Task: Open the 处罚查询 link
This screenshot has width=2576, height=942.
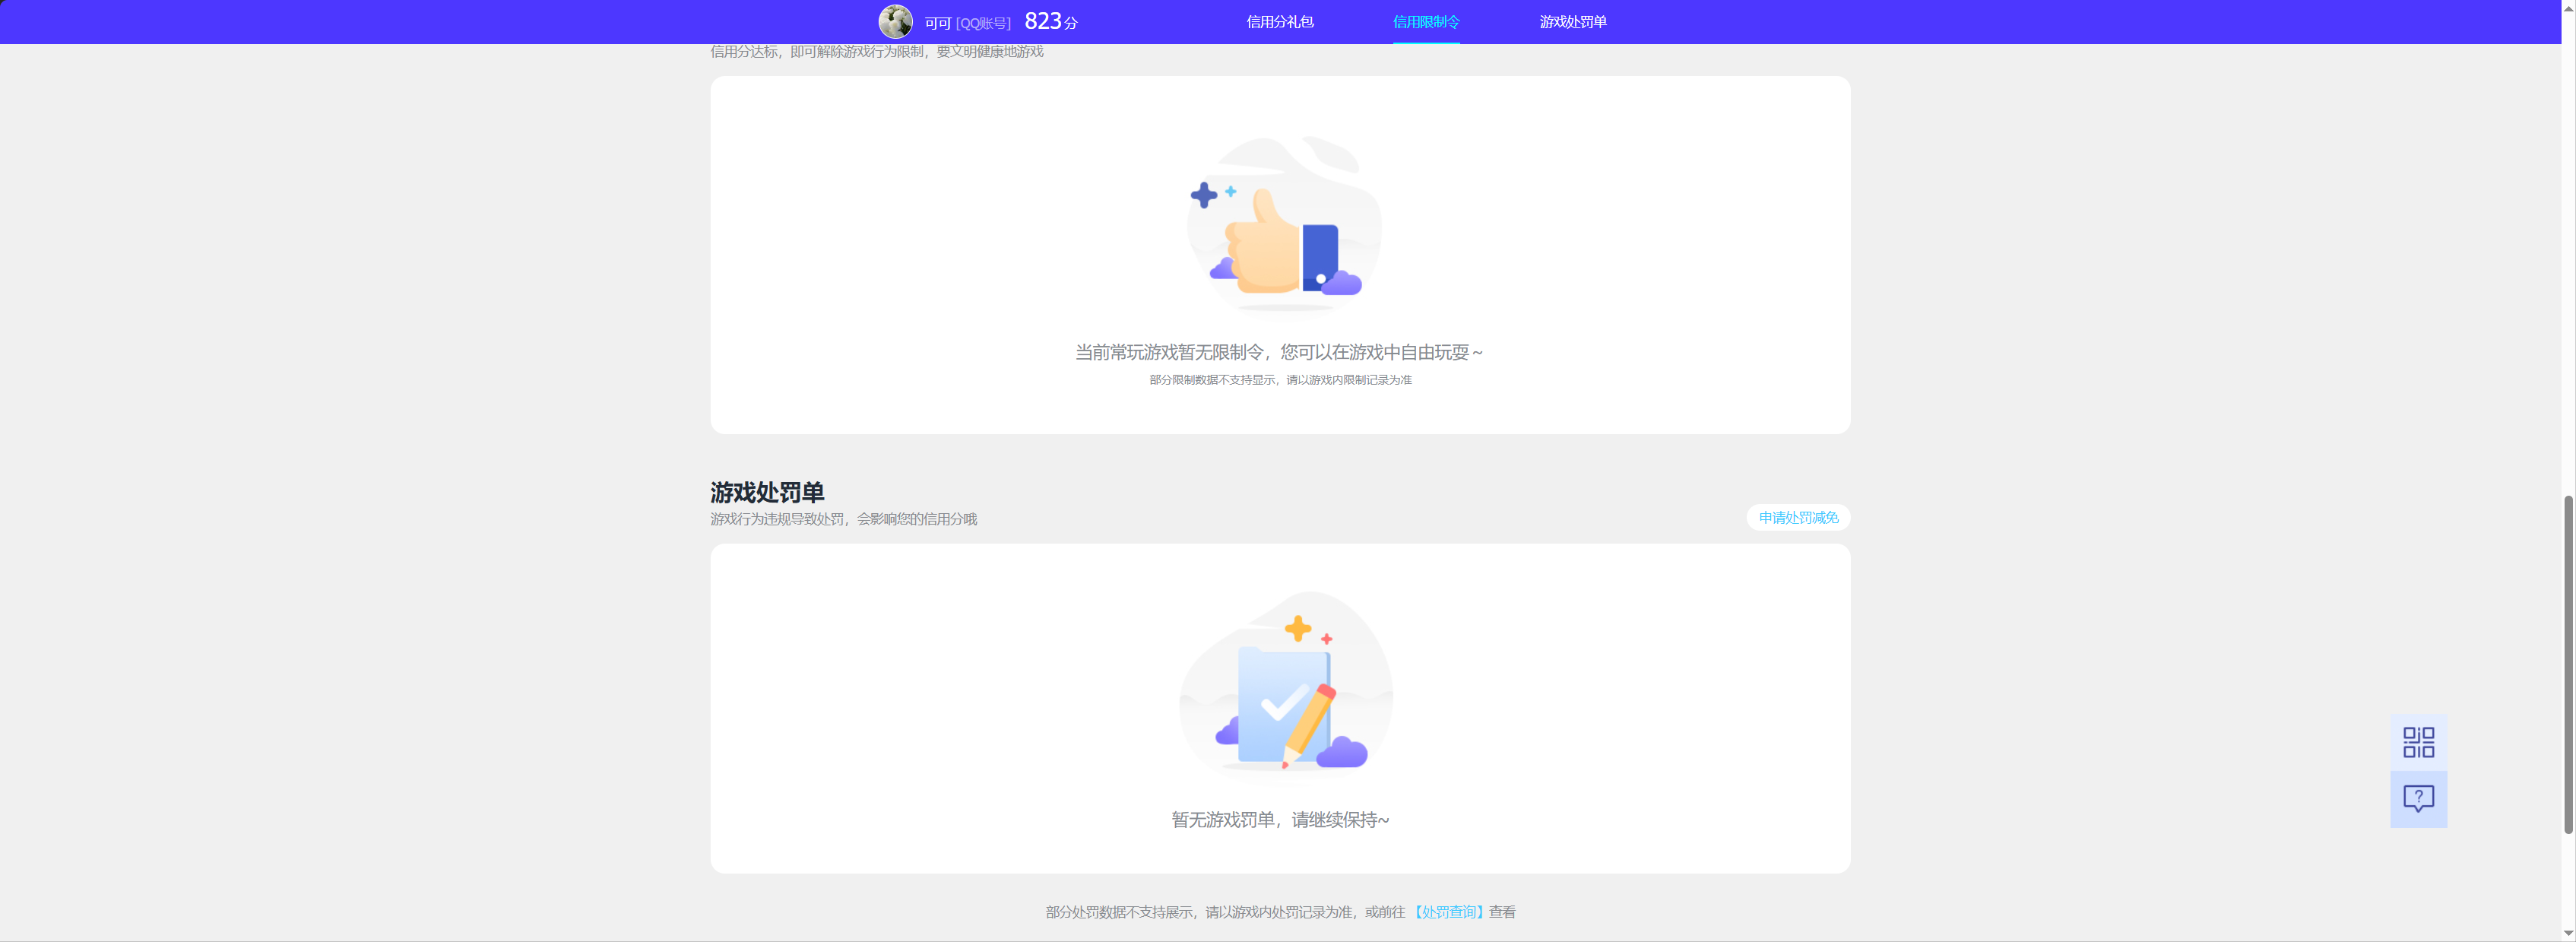Action: click(1449, 912)
